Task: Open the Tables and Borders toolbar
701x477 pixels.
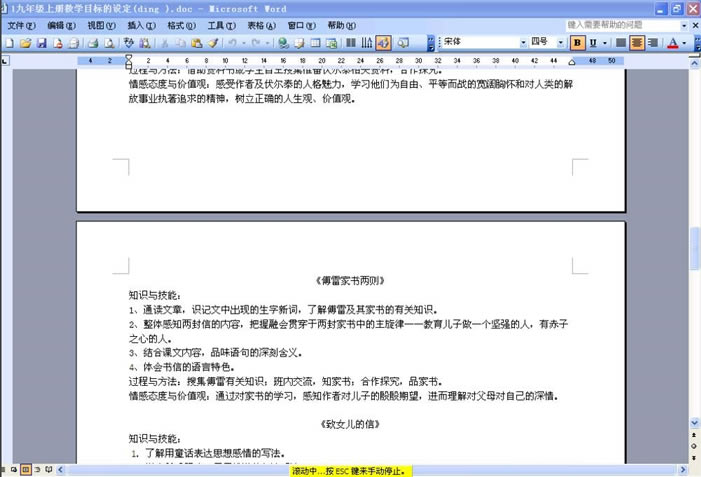Action: tap(299, 43)
